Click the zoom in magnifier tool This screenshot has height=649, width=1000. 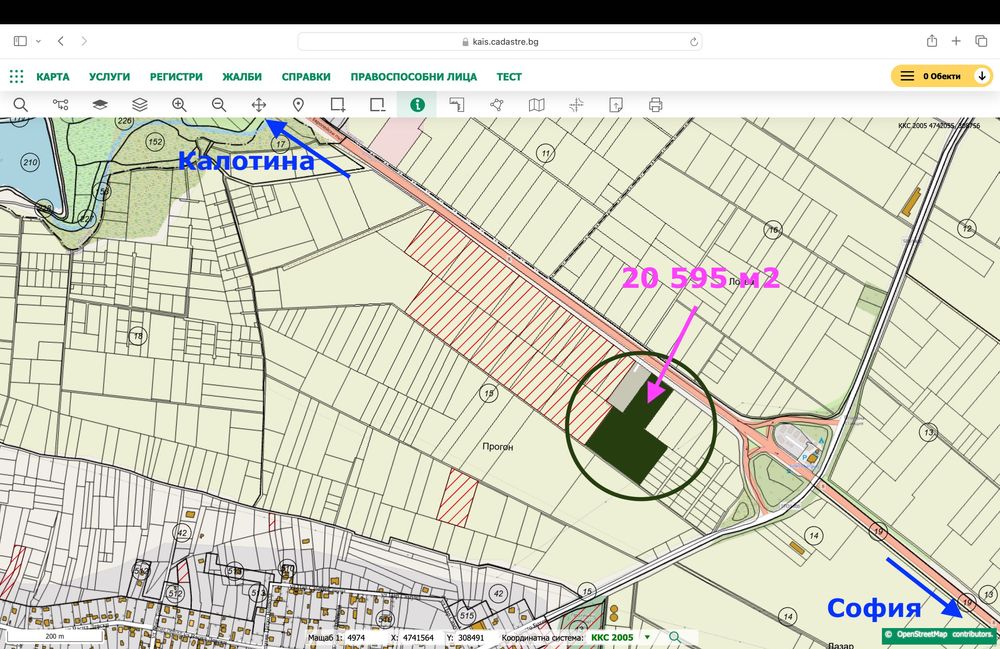click(x=179, y=105)
